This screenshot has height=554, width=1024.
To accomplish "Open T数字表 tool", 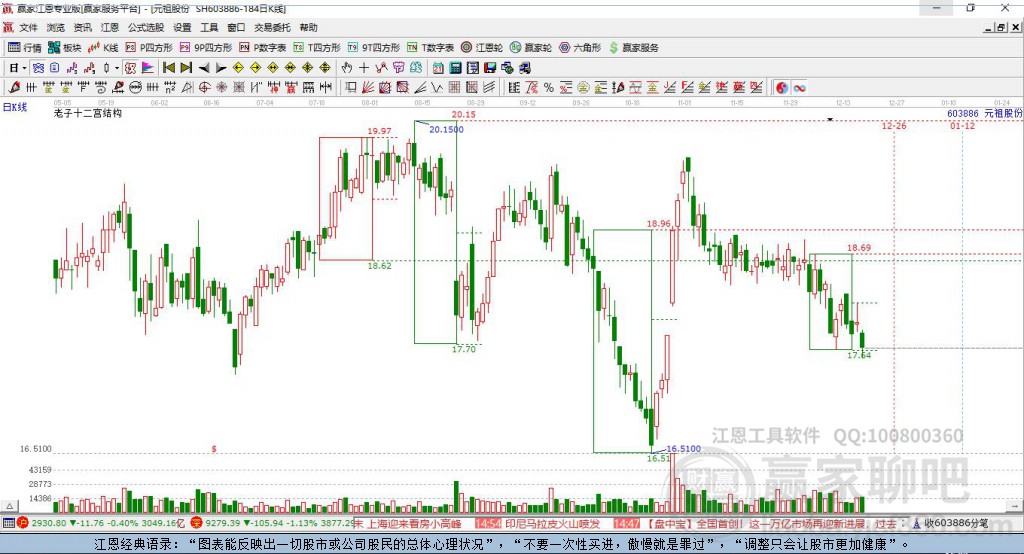I will pyautogui.click(x=430, y=48).
